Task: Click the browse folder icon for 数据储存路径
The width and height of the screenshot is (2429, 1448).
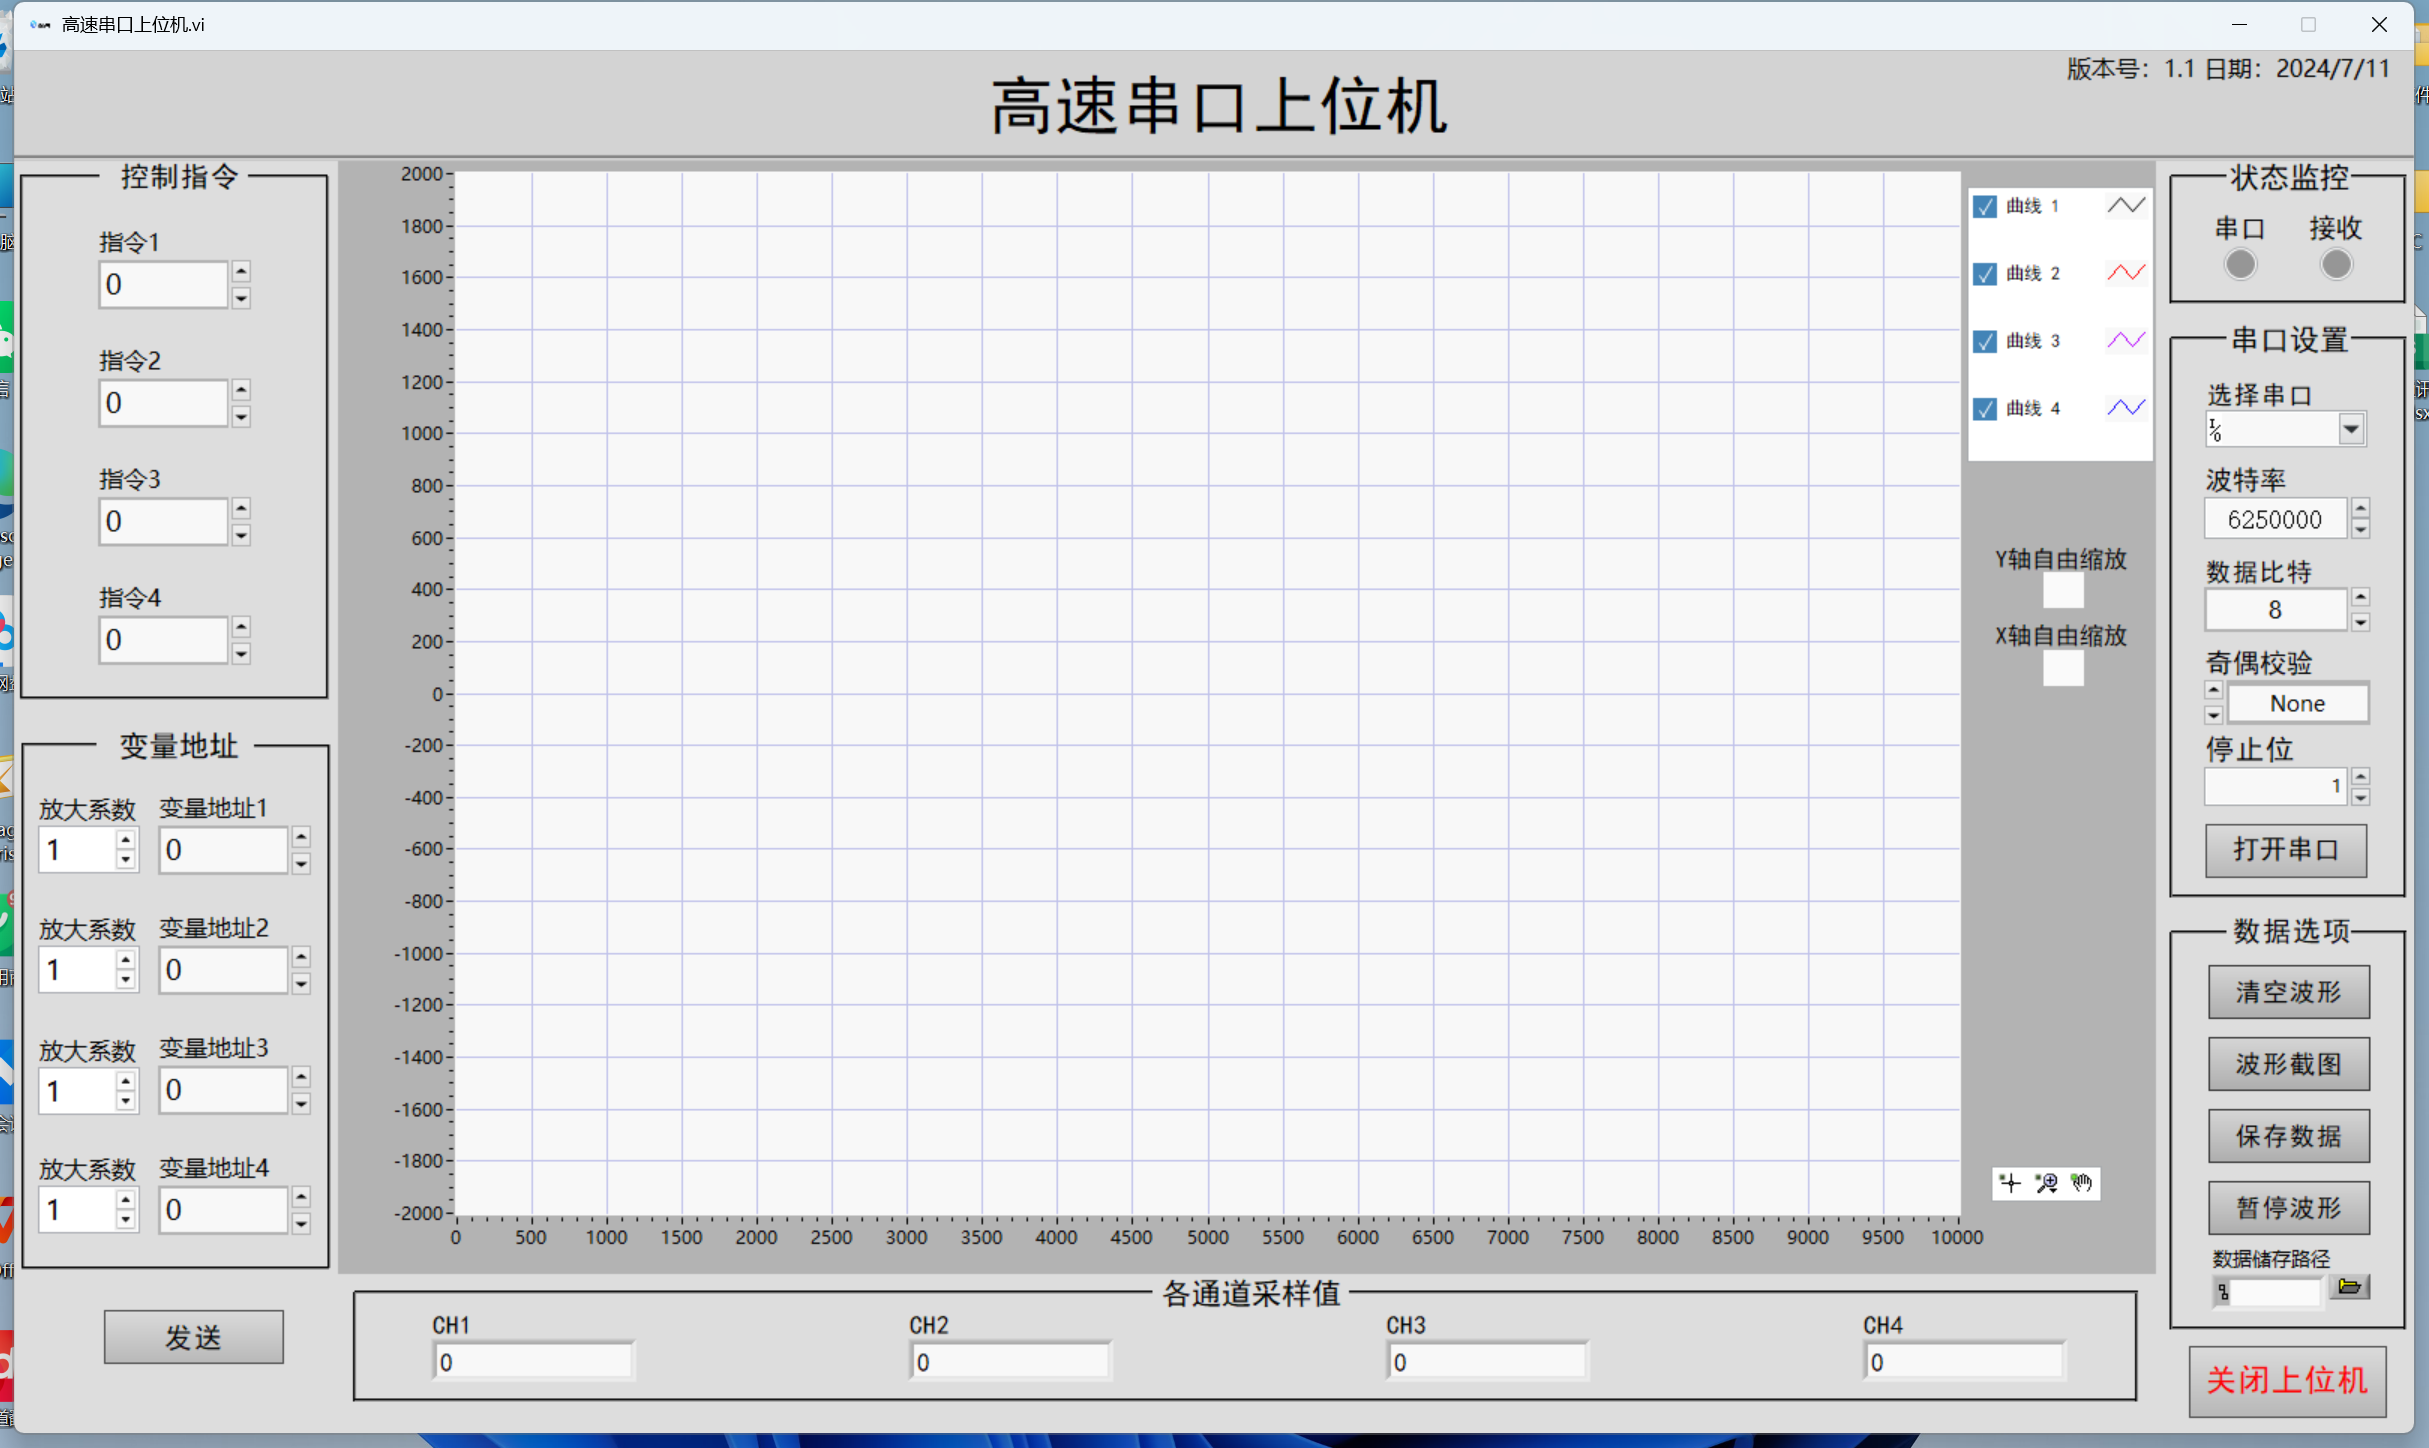Action: pos(2350,1287)
